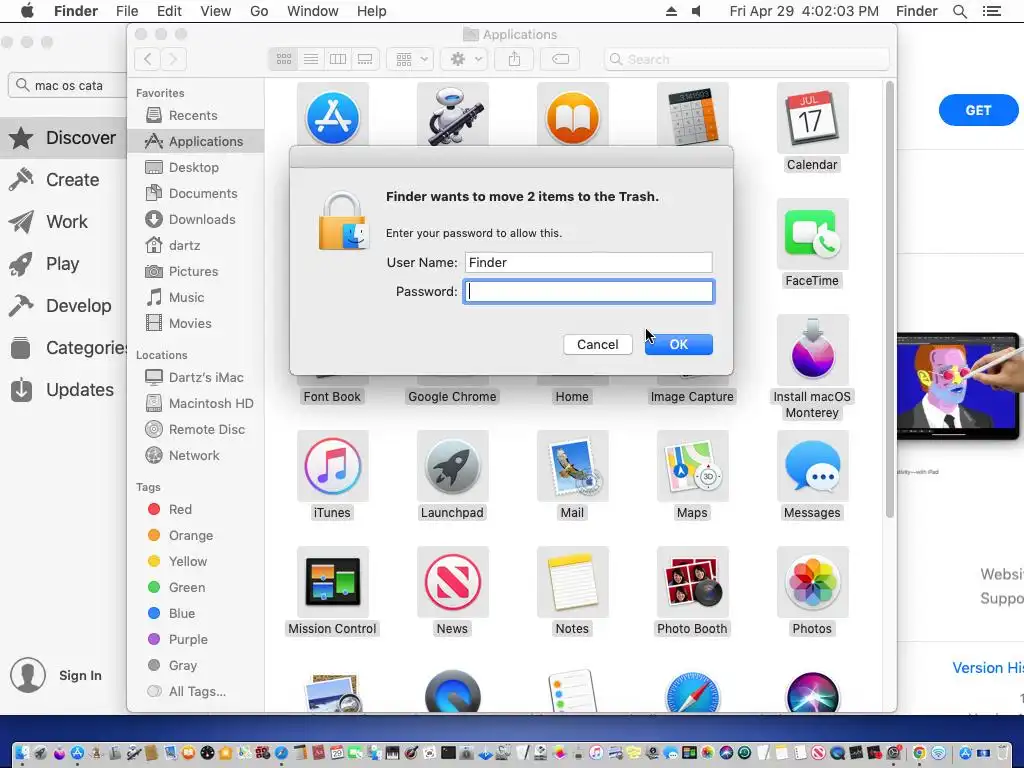Go forward in Finder window
This screenshot has height=768, width=1024.
point(173,59)
